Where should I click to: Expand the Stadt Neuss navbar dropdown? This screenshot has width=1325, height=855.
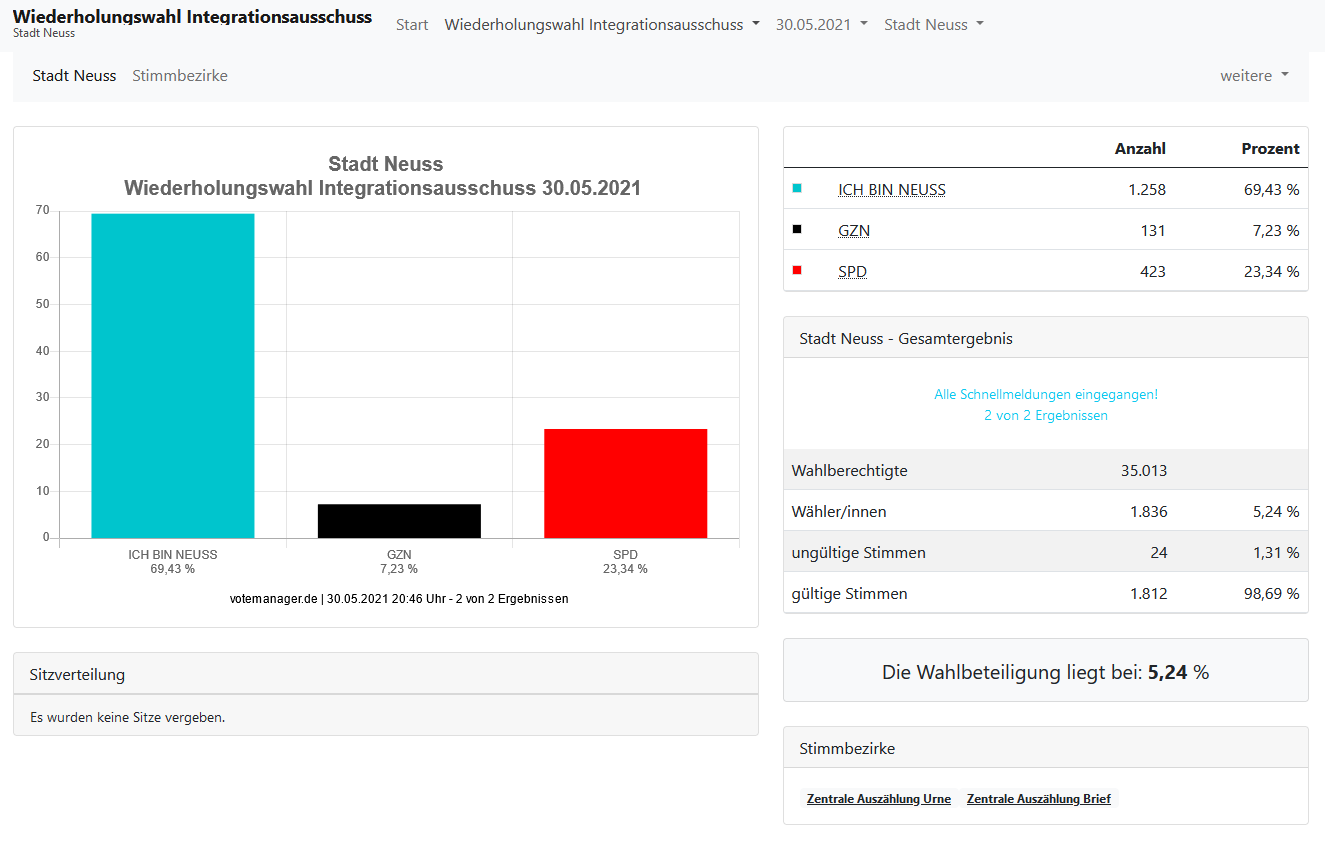coord(933,24)
